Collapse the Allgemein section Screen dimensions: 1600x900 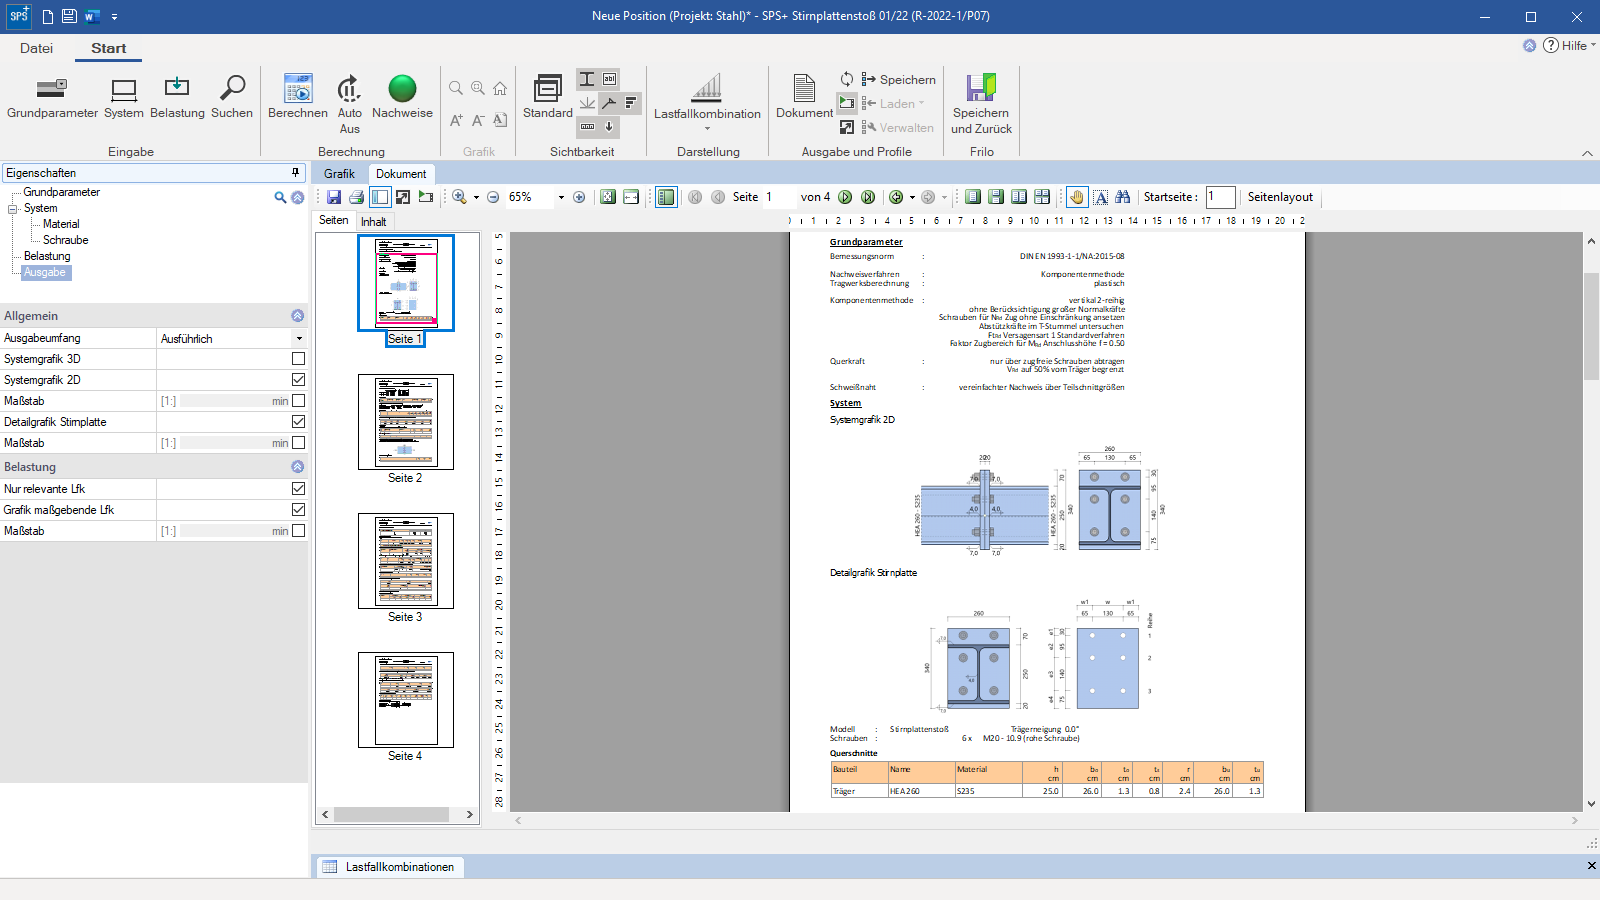tap(297, 316)
